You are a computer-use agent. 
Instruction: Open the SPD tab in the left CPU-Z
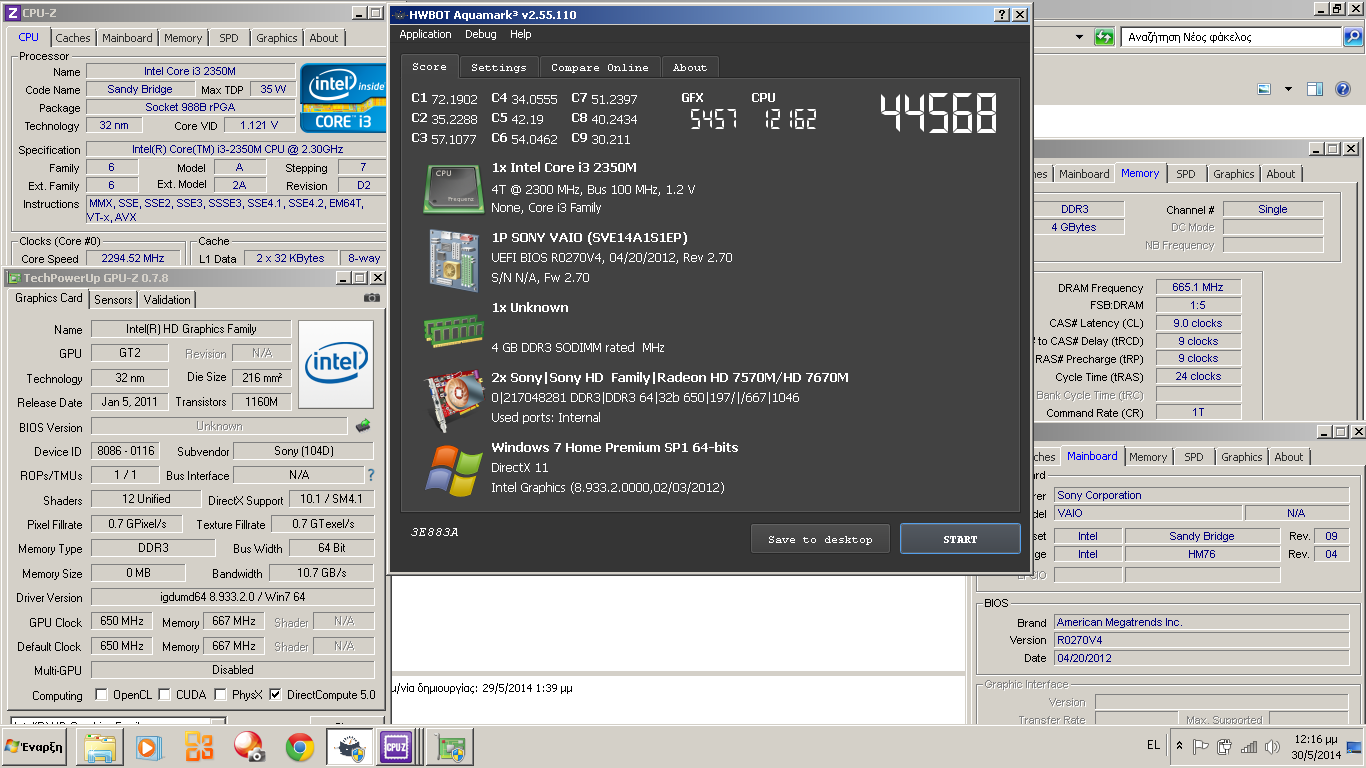[x=229, y=38]
